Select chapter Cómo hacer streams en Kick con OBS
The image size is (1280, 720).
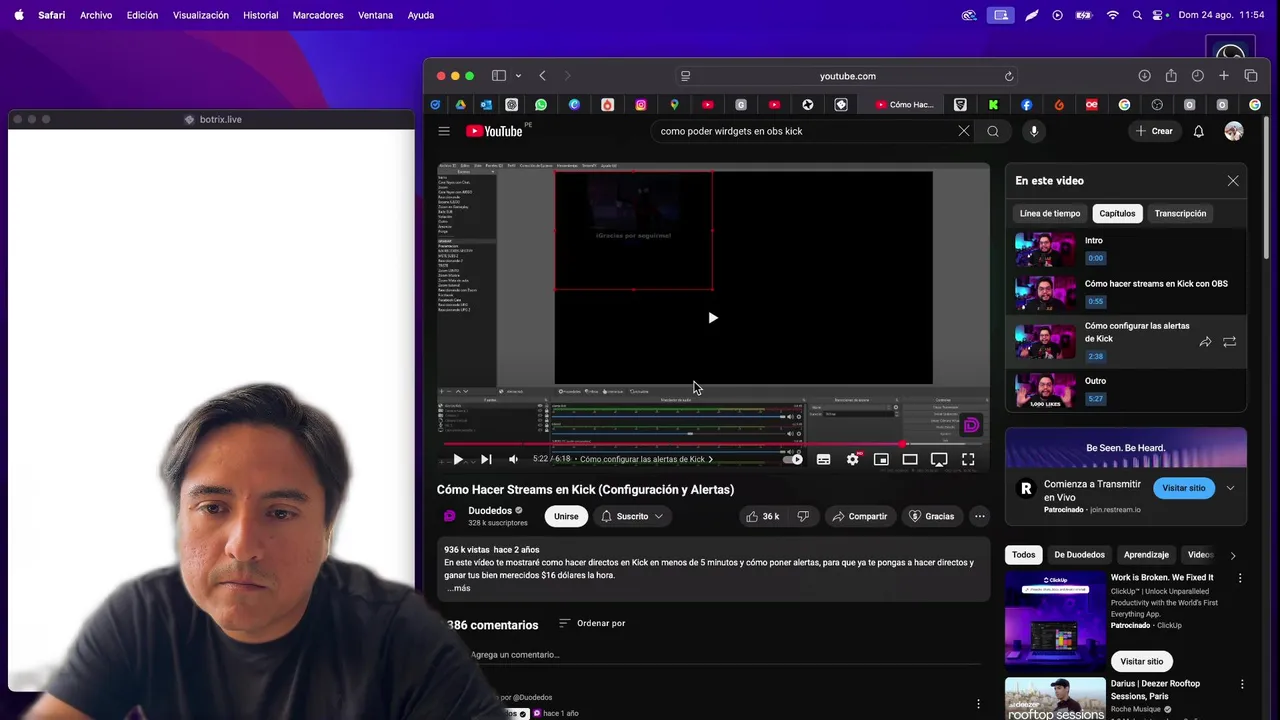[1126, 292]
